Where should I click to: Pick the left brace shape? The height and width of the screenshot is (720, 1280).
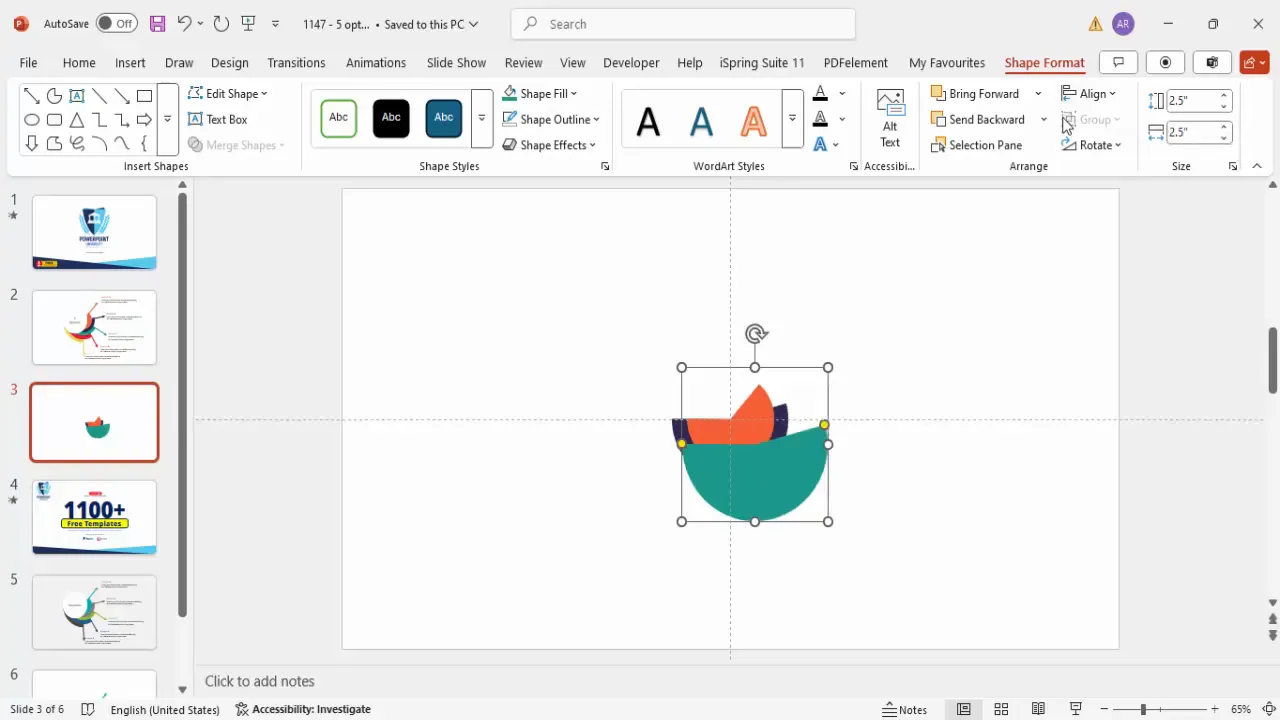pyautogui.click(x=144, y=143)
